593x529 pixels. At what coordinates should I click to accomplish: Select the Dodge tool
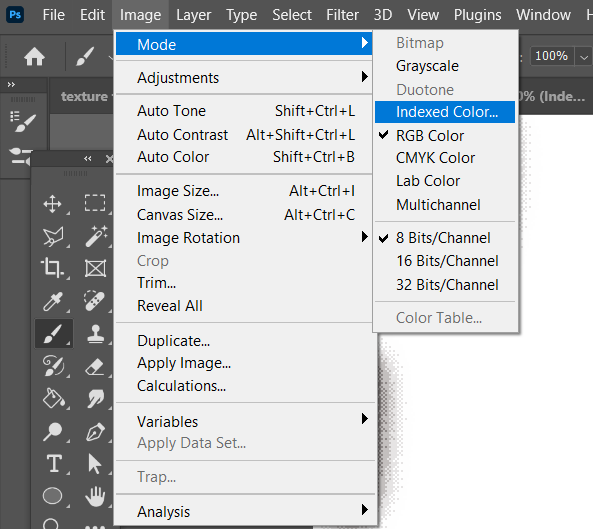(52, 431)
